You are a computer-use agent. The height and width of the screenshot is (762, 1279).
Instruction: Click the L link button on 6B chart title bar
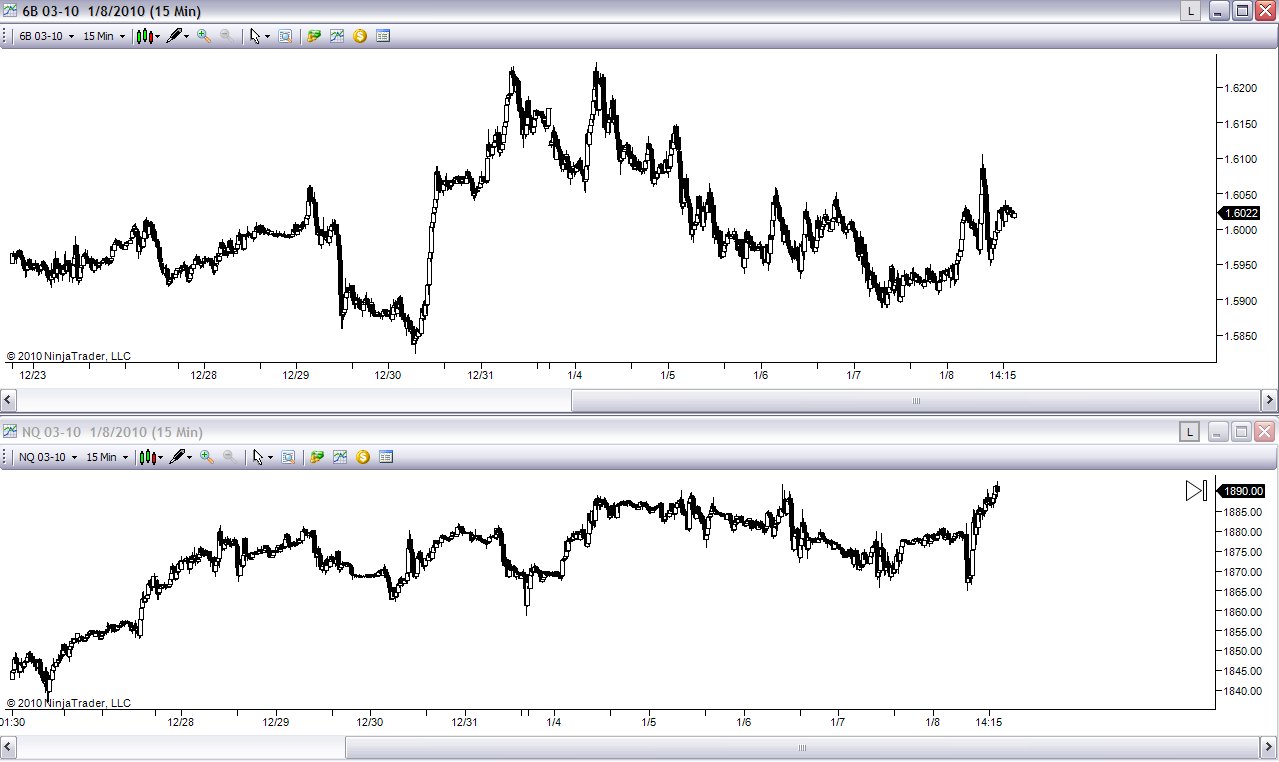point(1190,11)
